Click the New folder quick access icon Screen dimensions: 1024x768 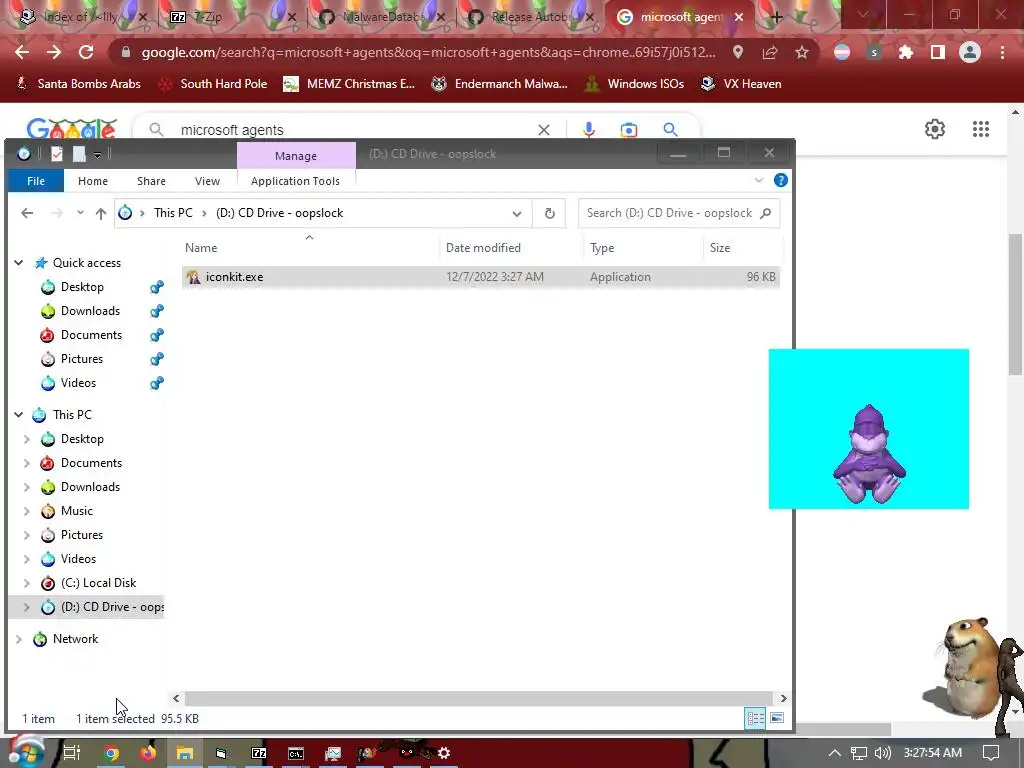pos(79,154)
